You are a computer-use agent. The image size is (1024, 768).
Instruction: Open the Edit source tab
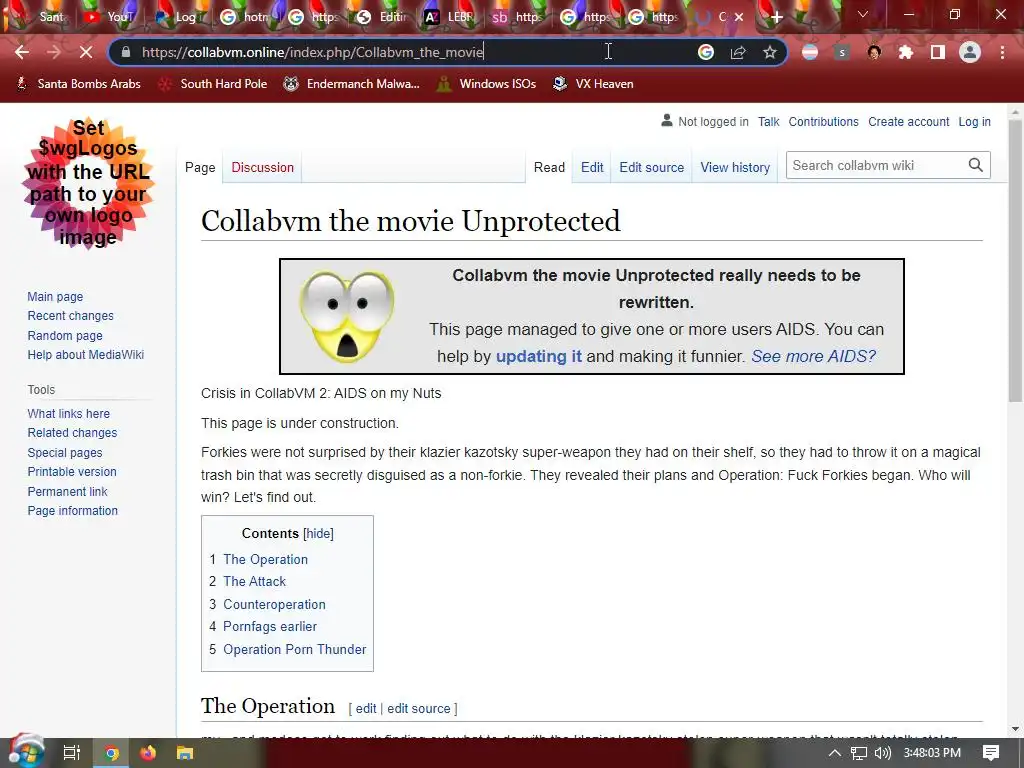(x=651, y=167)
